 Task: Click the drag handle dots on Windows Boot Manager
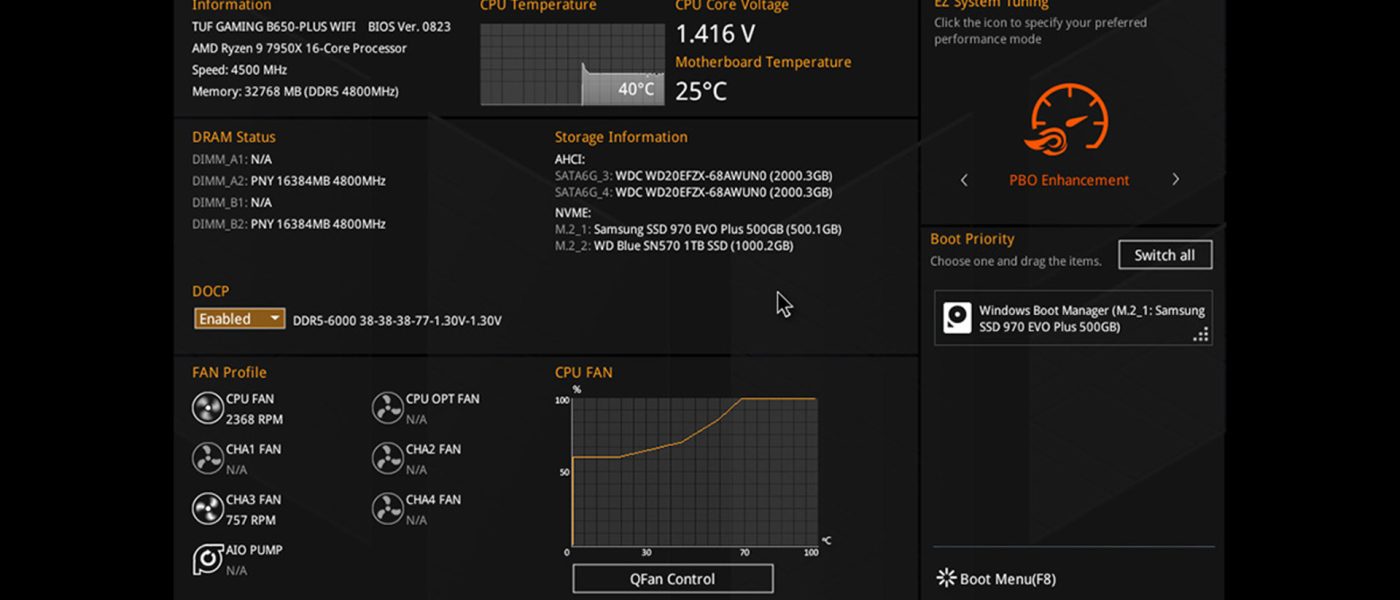pos(1201,335)
